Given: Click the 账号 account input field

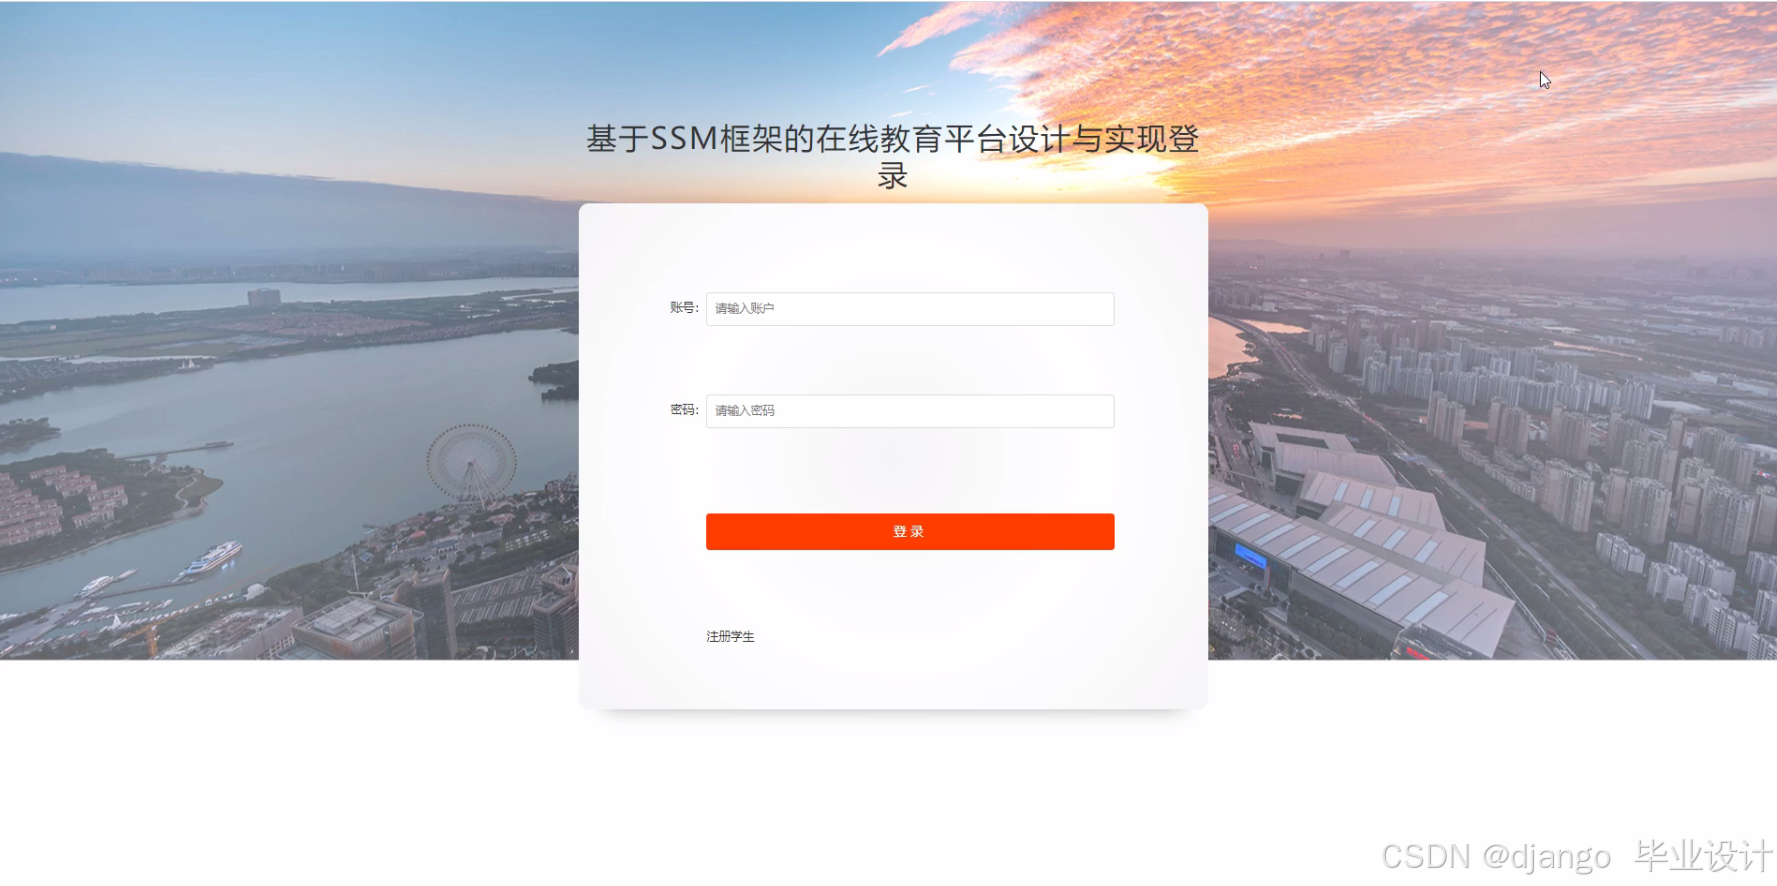Looking at the screenshot, I should point(910,309).
